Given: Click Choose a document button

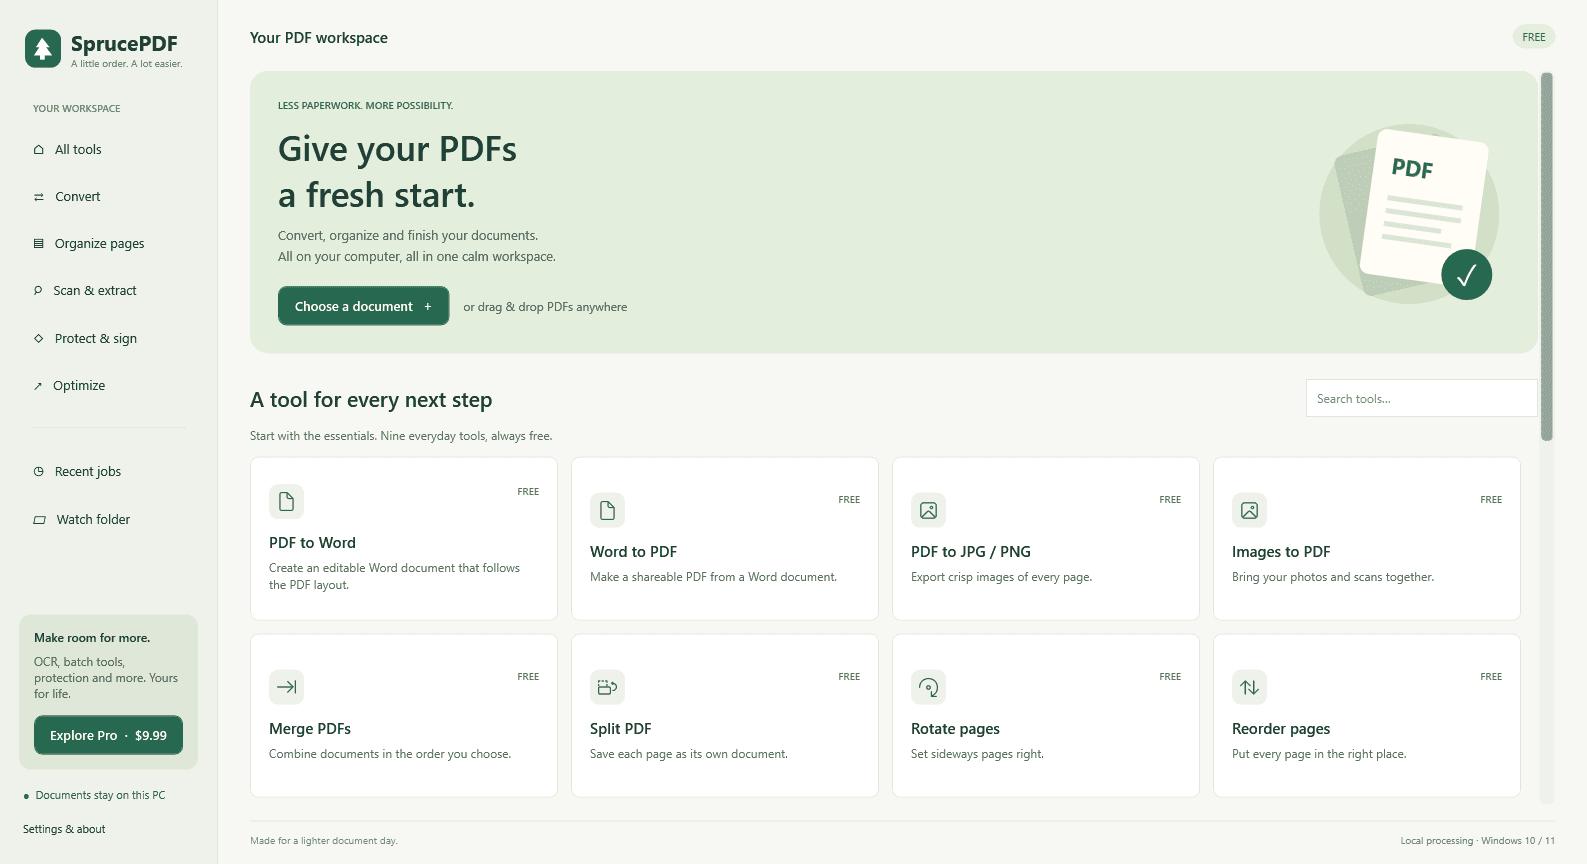Looking at the screenshot, I should (363, 306).
